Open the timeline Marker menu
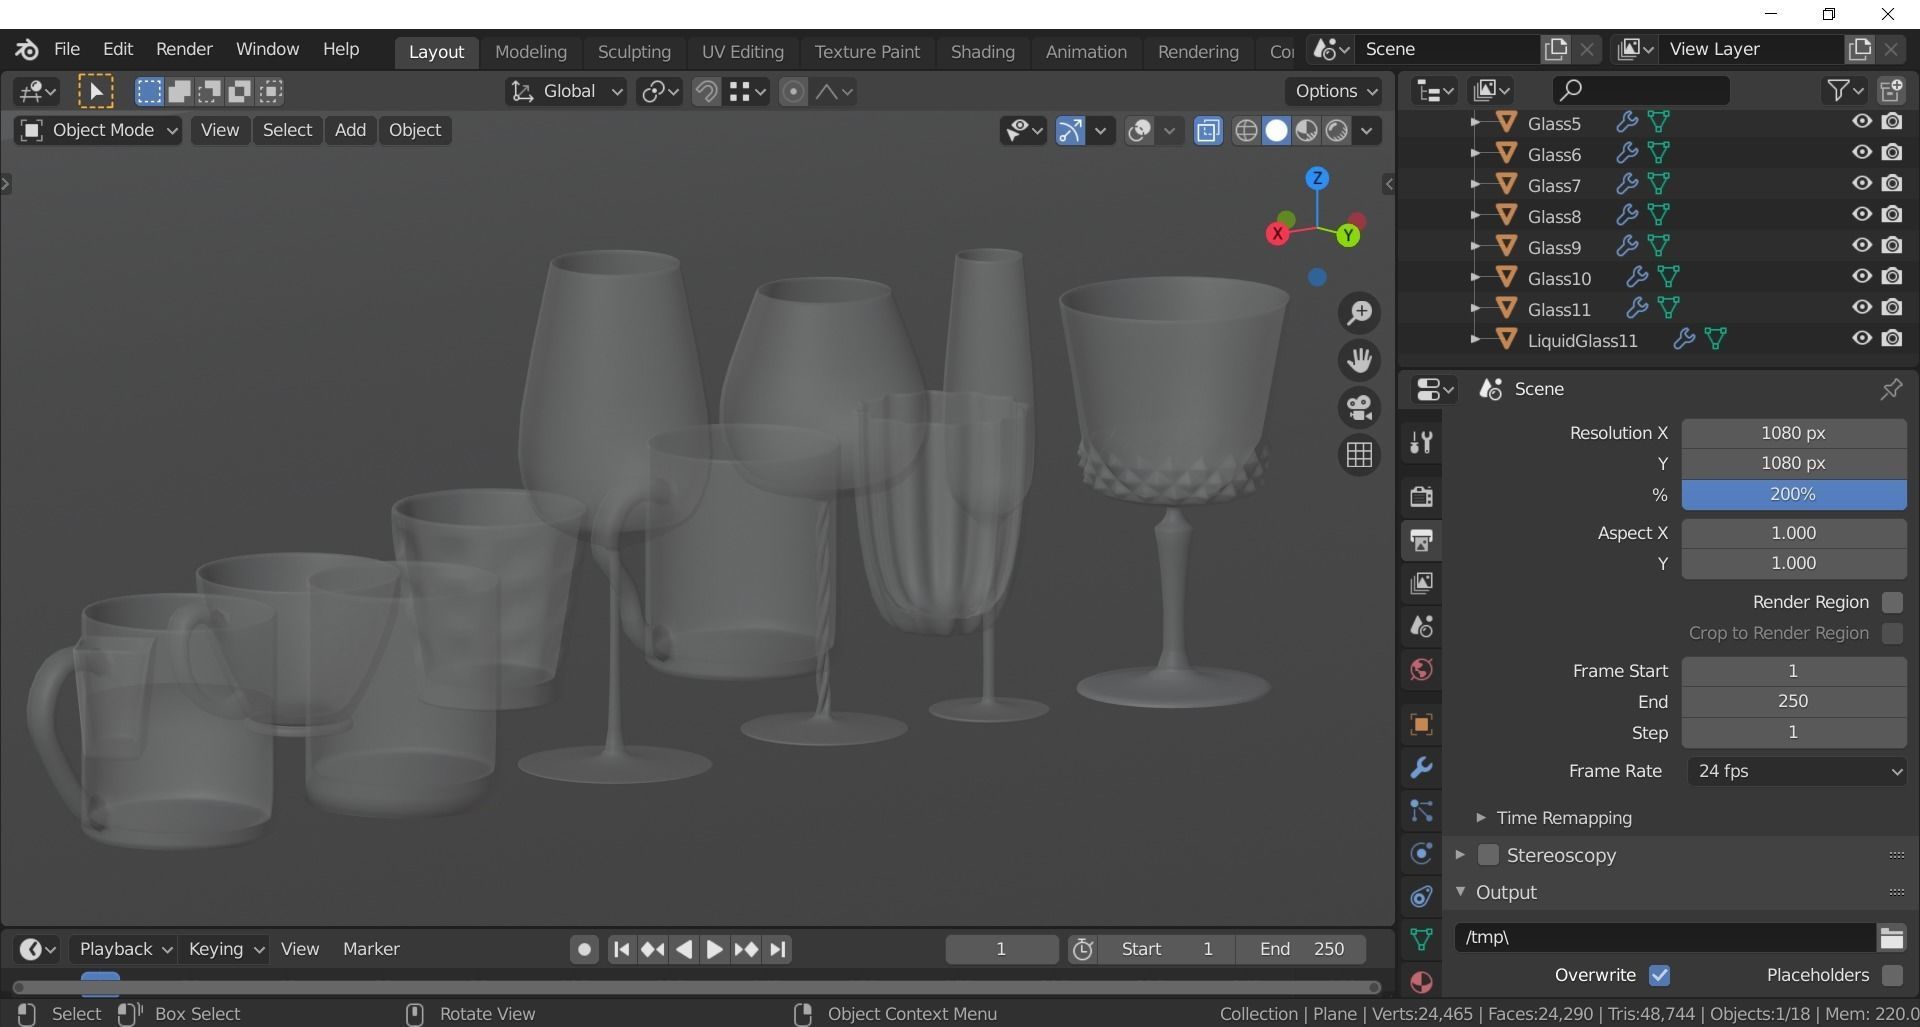Screen dimensions: 1920x1027 [371, 949]
